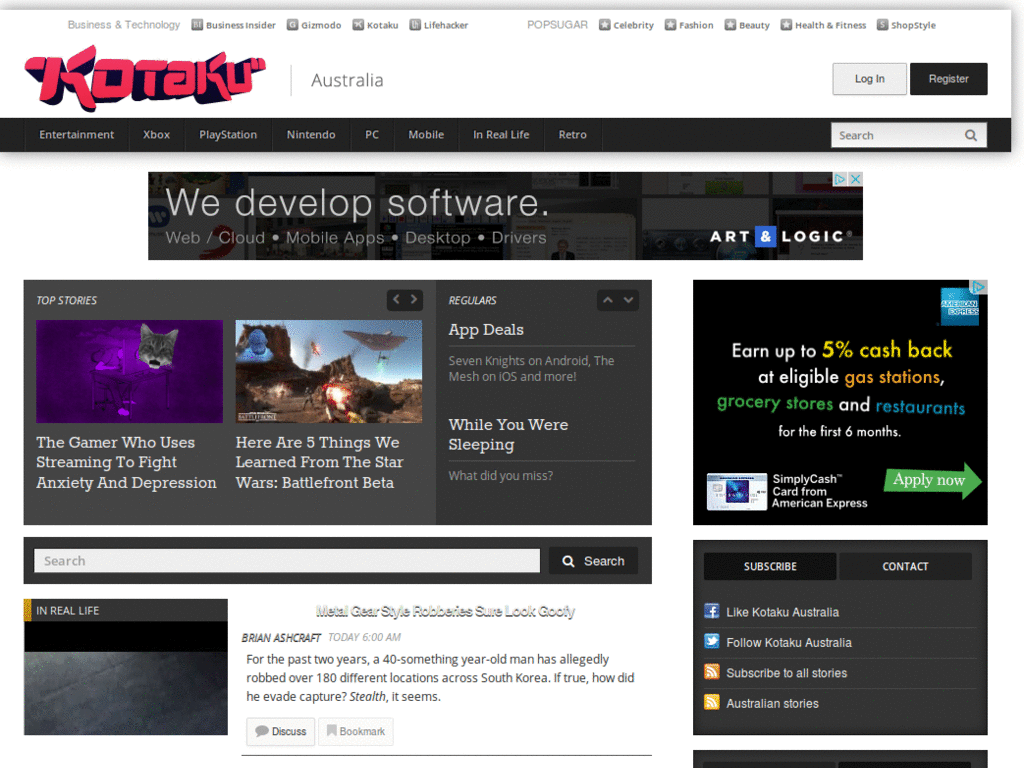Go to previous Top Stories slide
This screenshot has height=768, width=1024.
click(396, 300)
